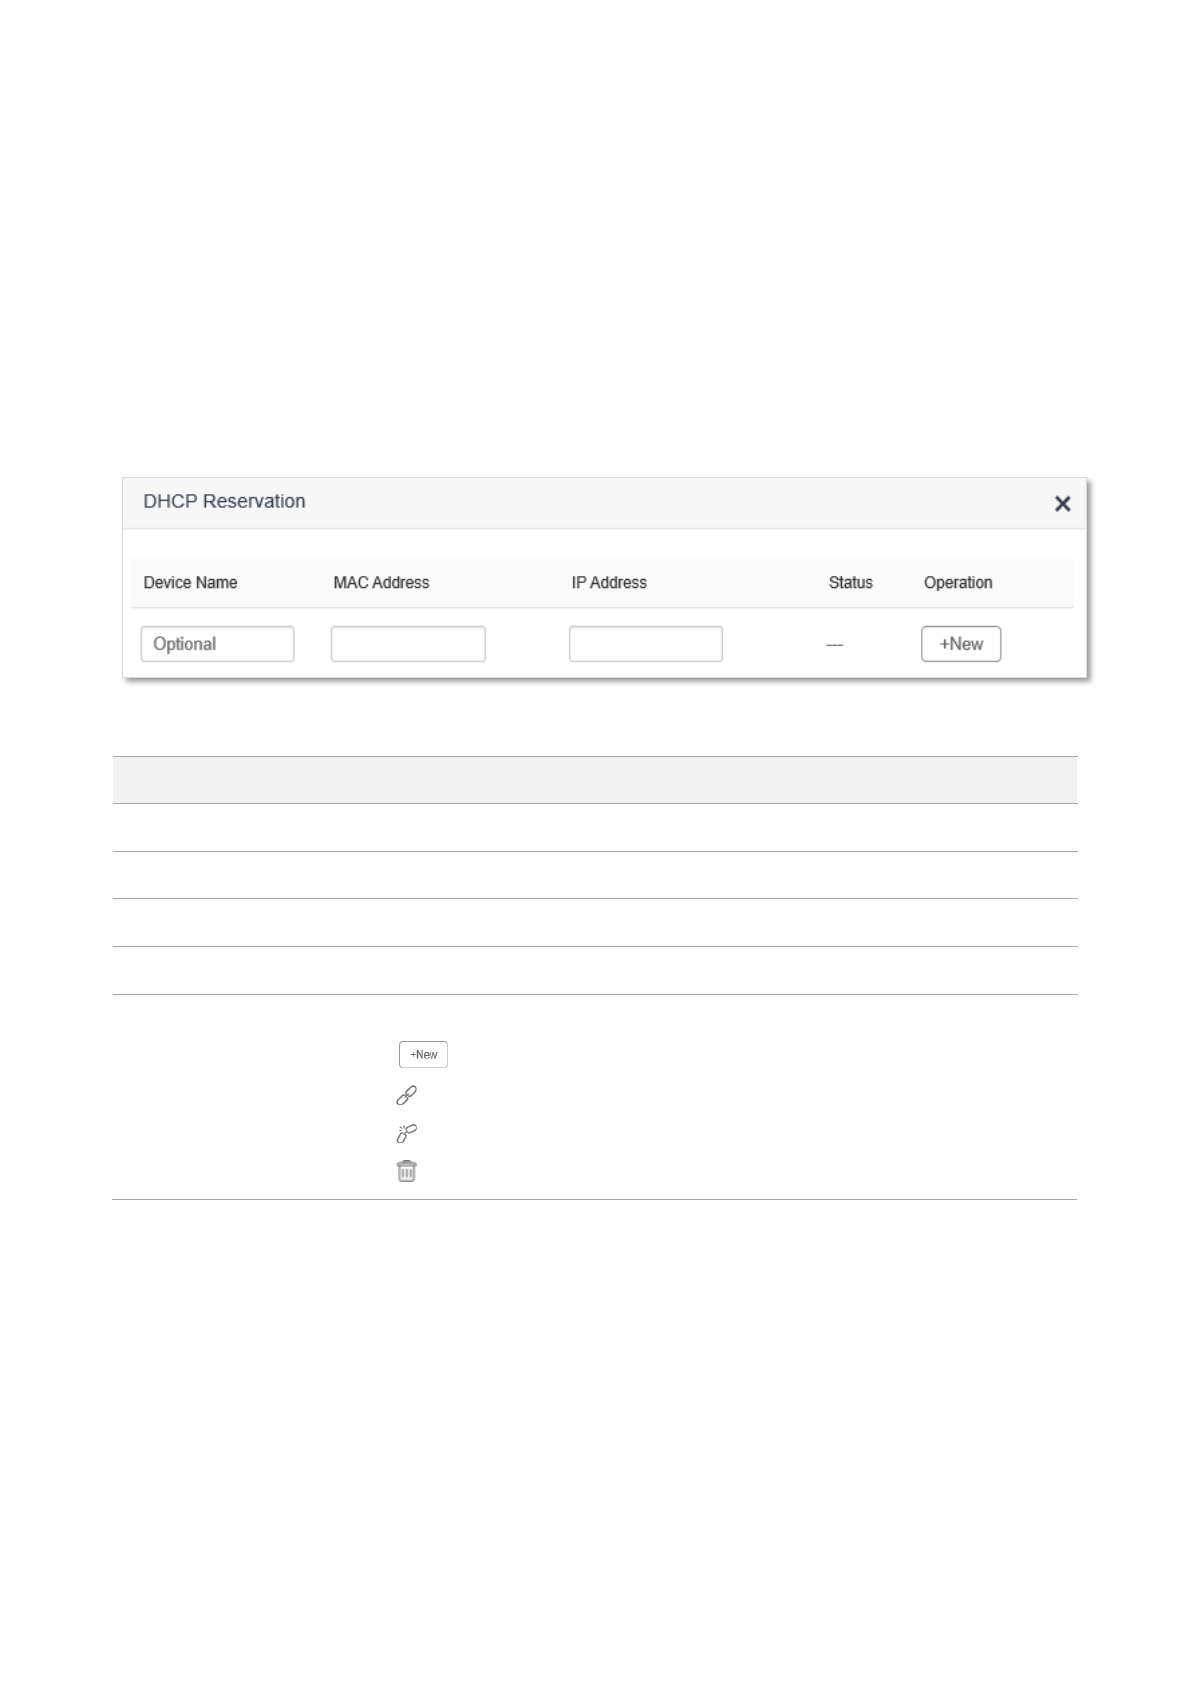1191x1684 pixels.
Task: Click the link-shaped bind icon
Action: tap(406, 1095)
